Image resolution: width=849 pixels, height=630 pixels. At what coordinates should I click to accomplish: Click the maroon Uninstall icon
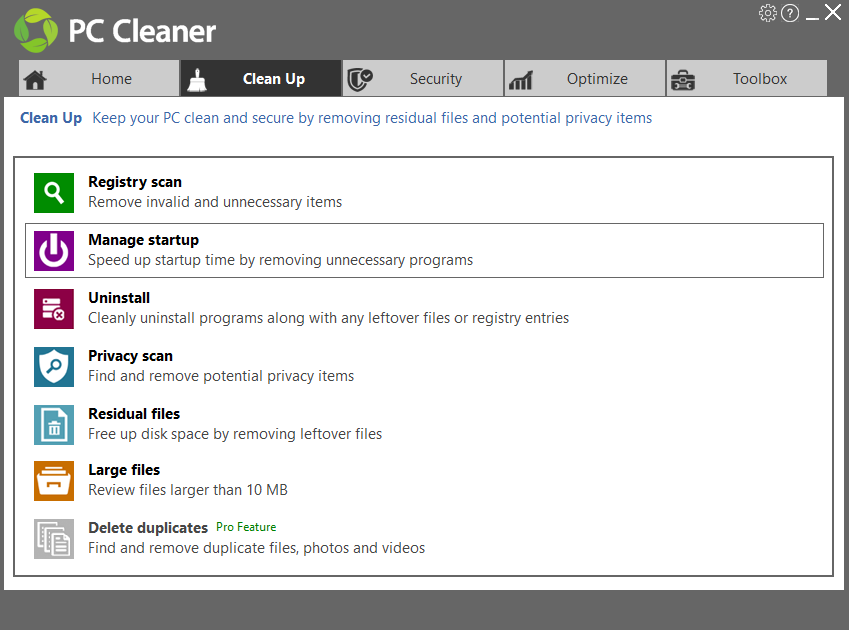[54, 309]
